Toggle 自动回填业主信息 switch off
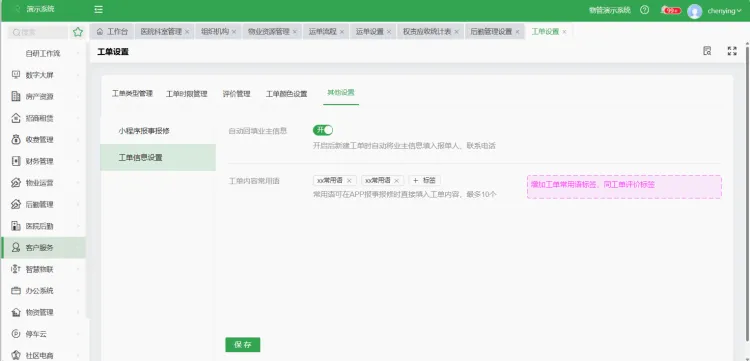Image resolution: width=750 pixels, height=361 pixels. pyautogui.click(x=323, y=130)
